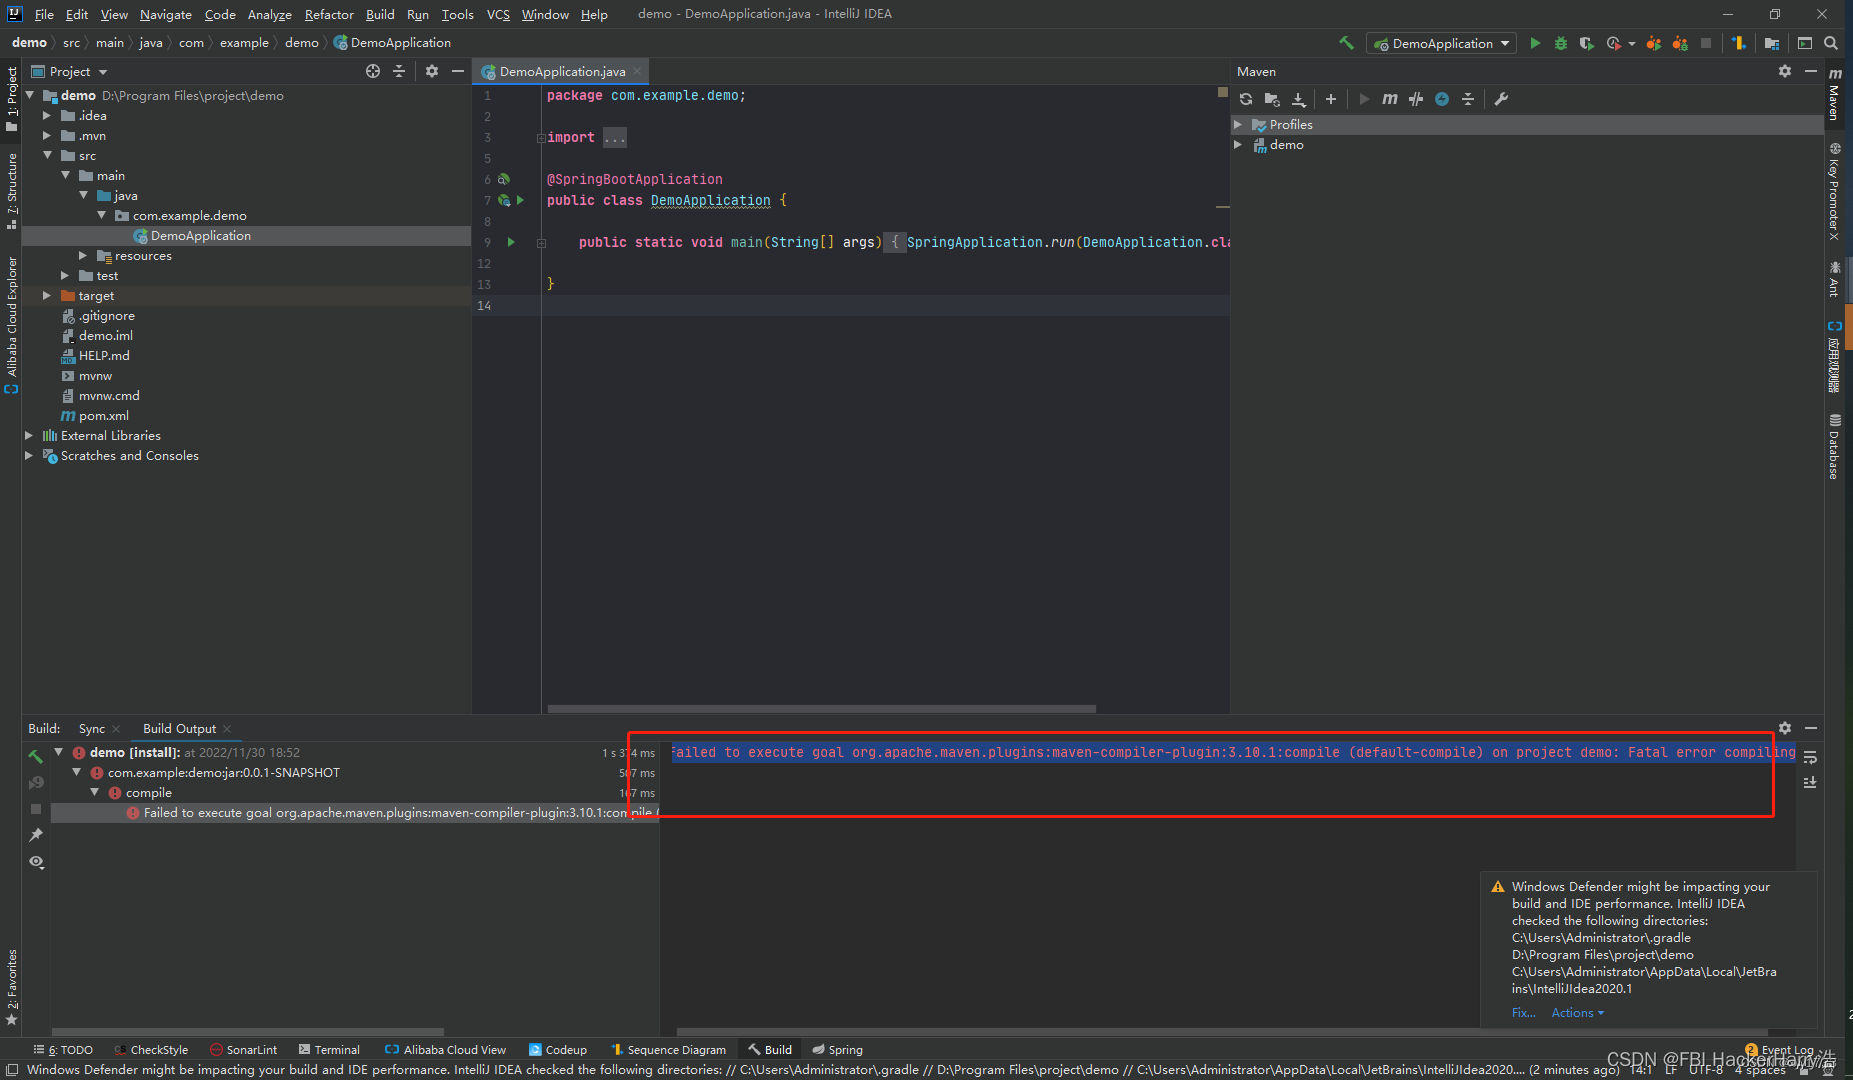
Task: Run DemoApplication with the green play button
Action: pos(1536,43)
